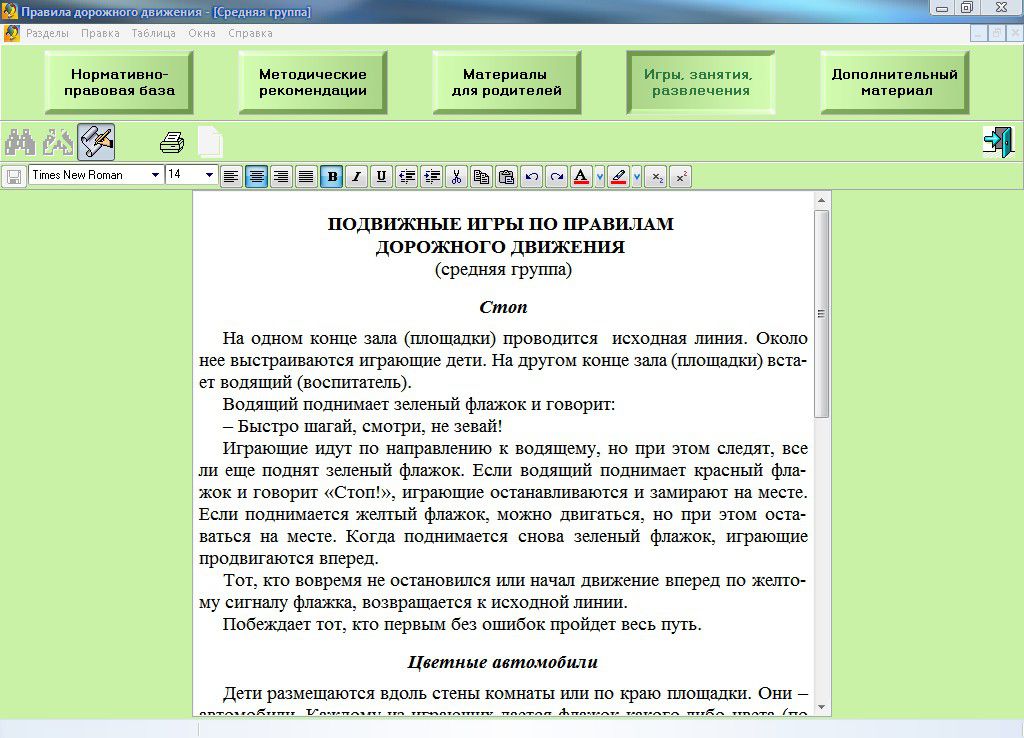Copy selection with the copy icon
Viewport: 1024px width, 738px height.
481,176
